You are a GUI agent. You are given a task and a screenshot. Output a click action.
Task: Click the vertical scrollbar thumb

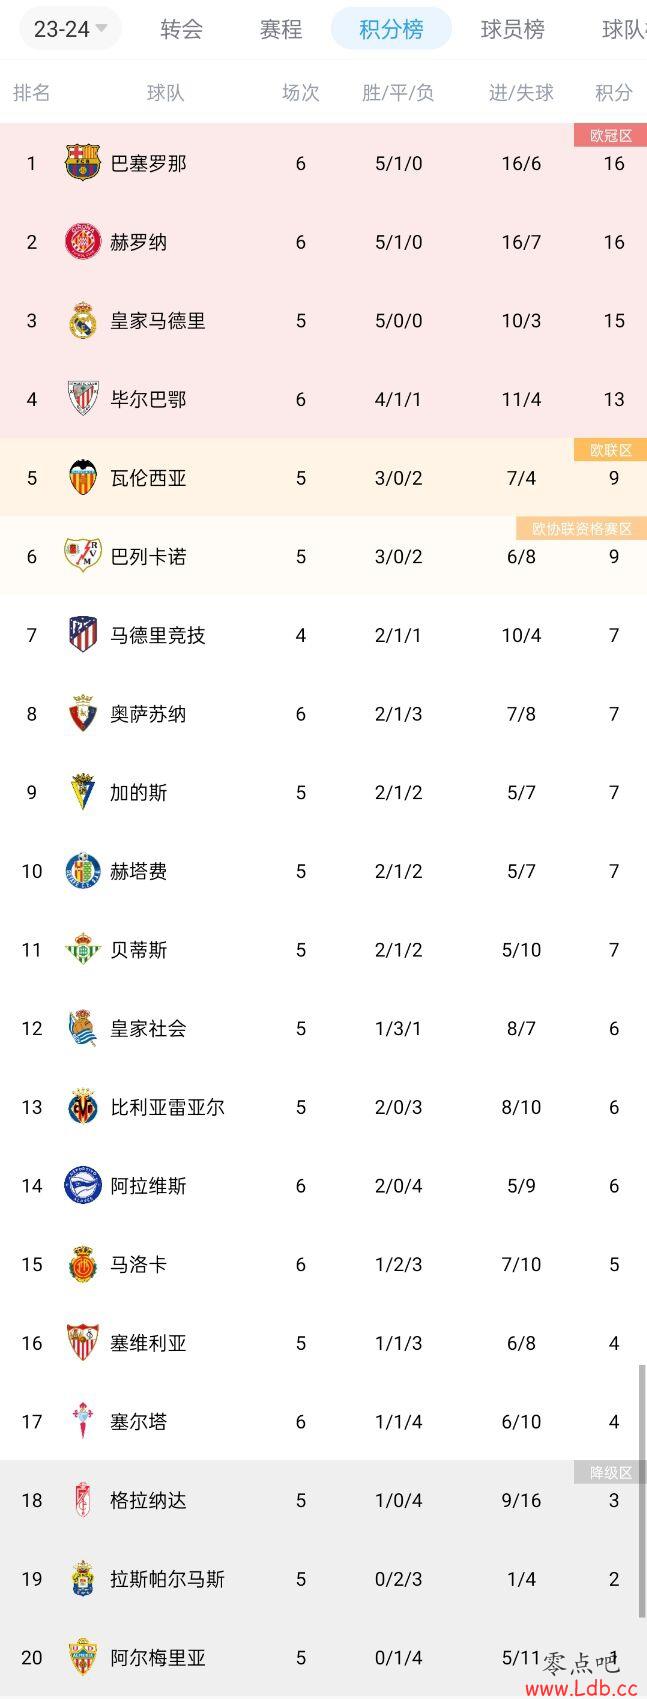(642, 1491)
